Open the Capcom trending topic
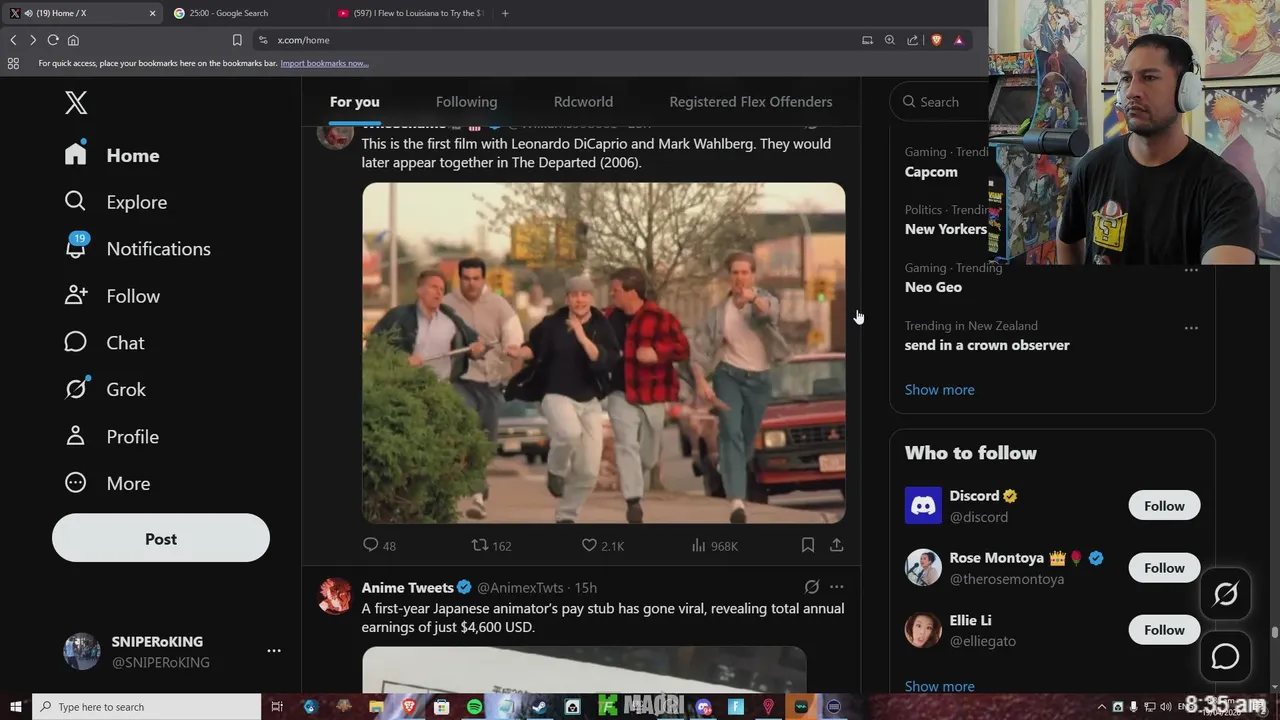Screen dimensions: 1280x720 (931, 171)
